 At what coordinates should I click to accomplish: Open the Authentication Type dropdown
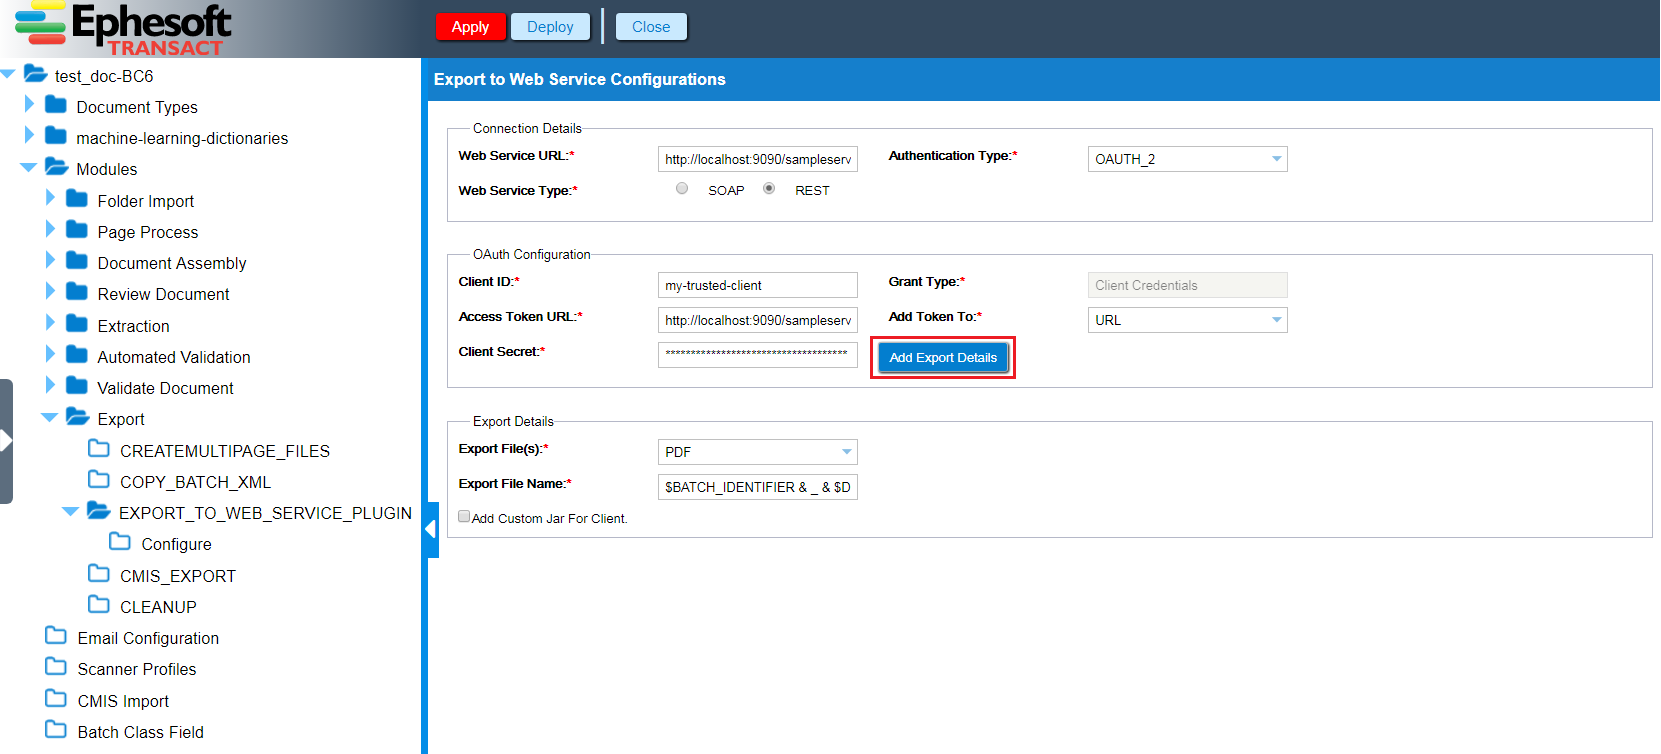pos(1277,159)
